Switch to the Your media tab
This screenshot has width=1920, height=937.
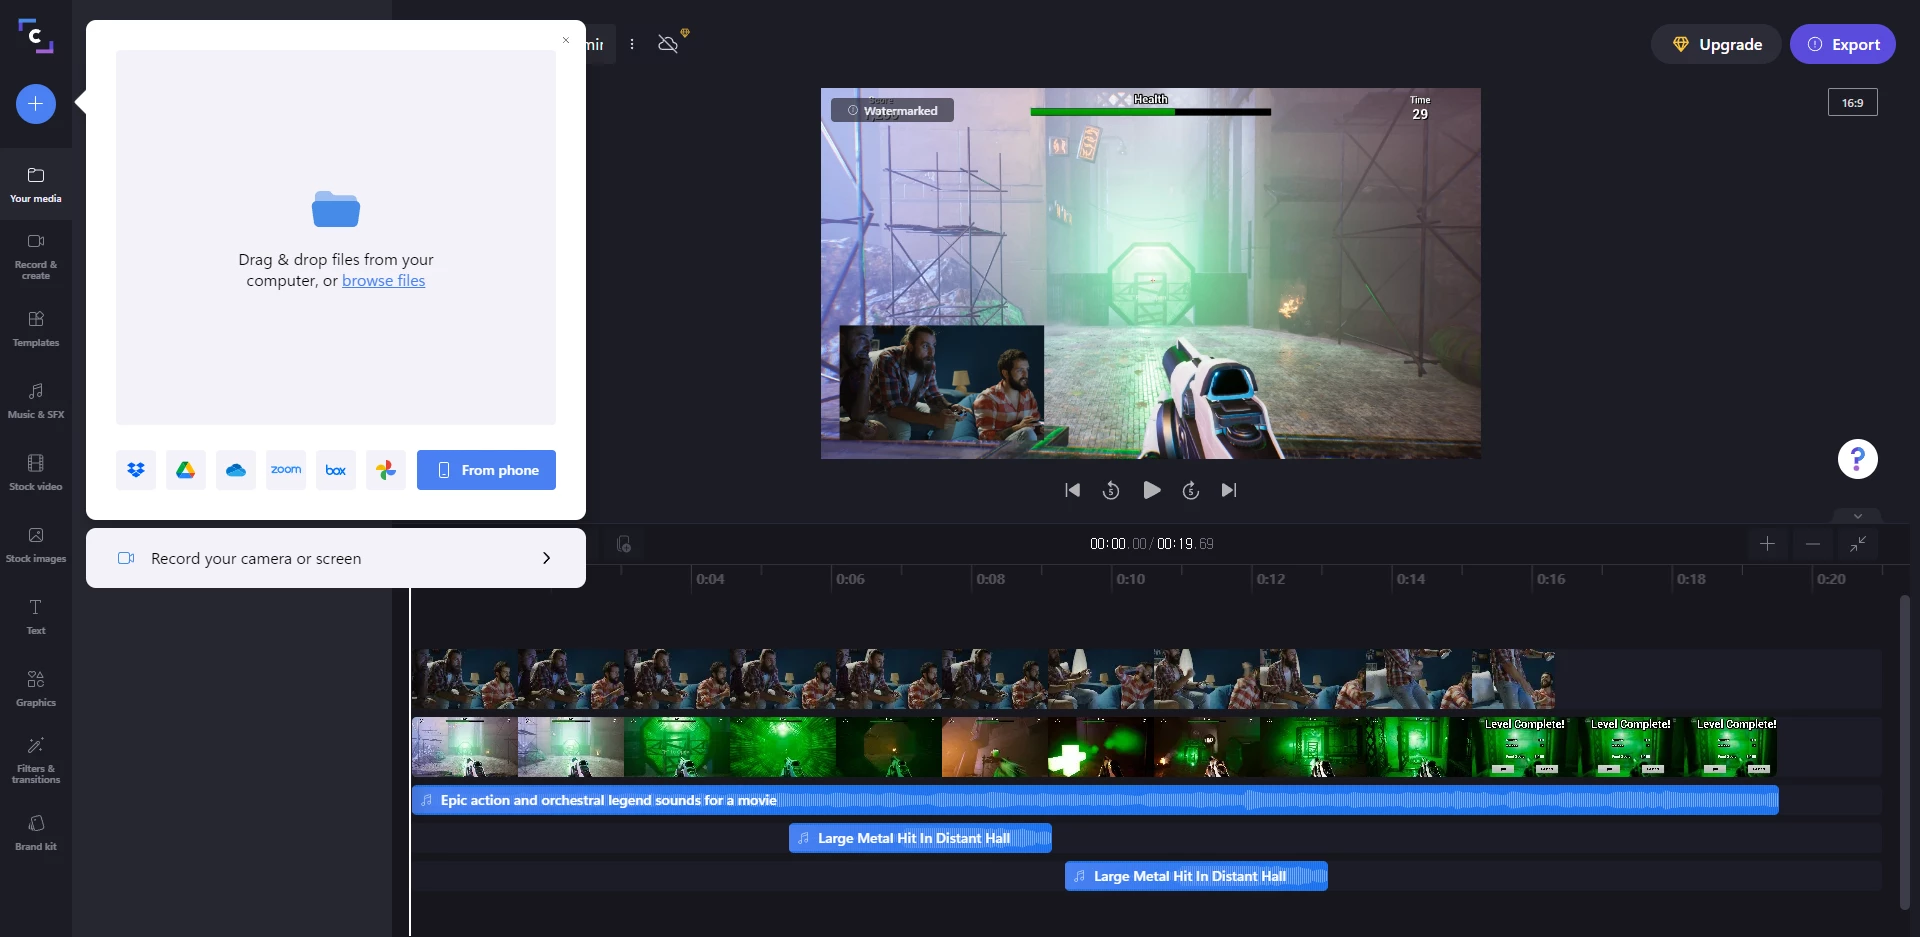point(35,184)
